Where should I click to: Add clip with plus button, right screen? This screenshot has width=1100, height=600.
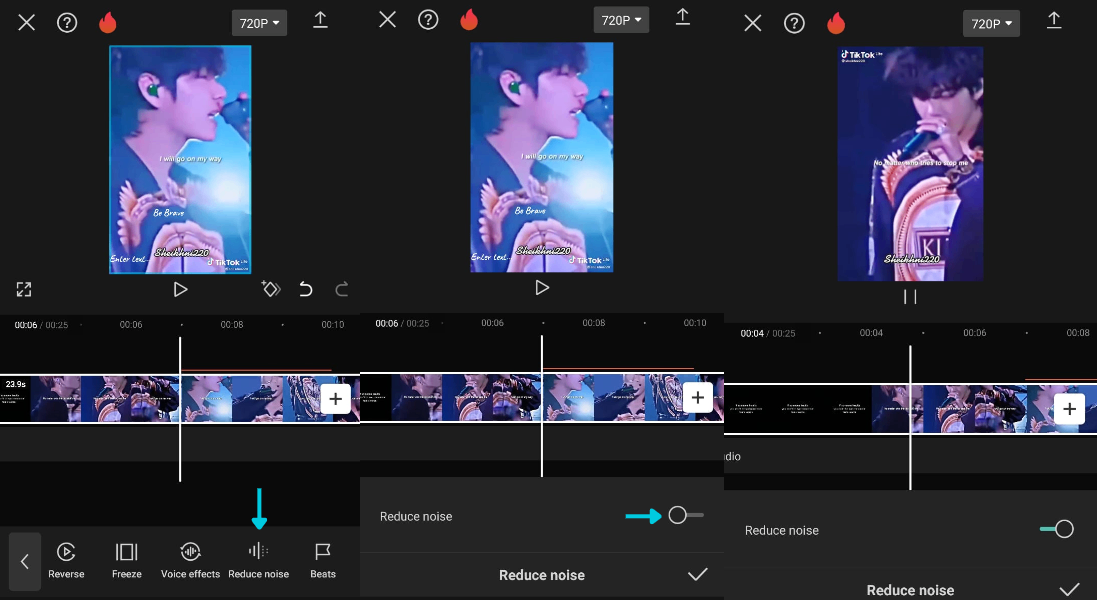[x=1069, y=408]
